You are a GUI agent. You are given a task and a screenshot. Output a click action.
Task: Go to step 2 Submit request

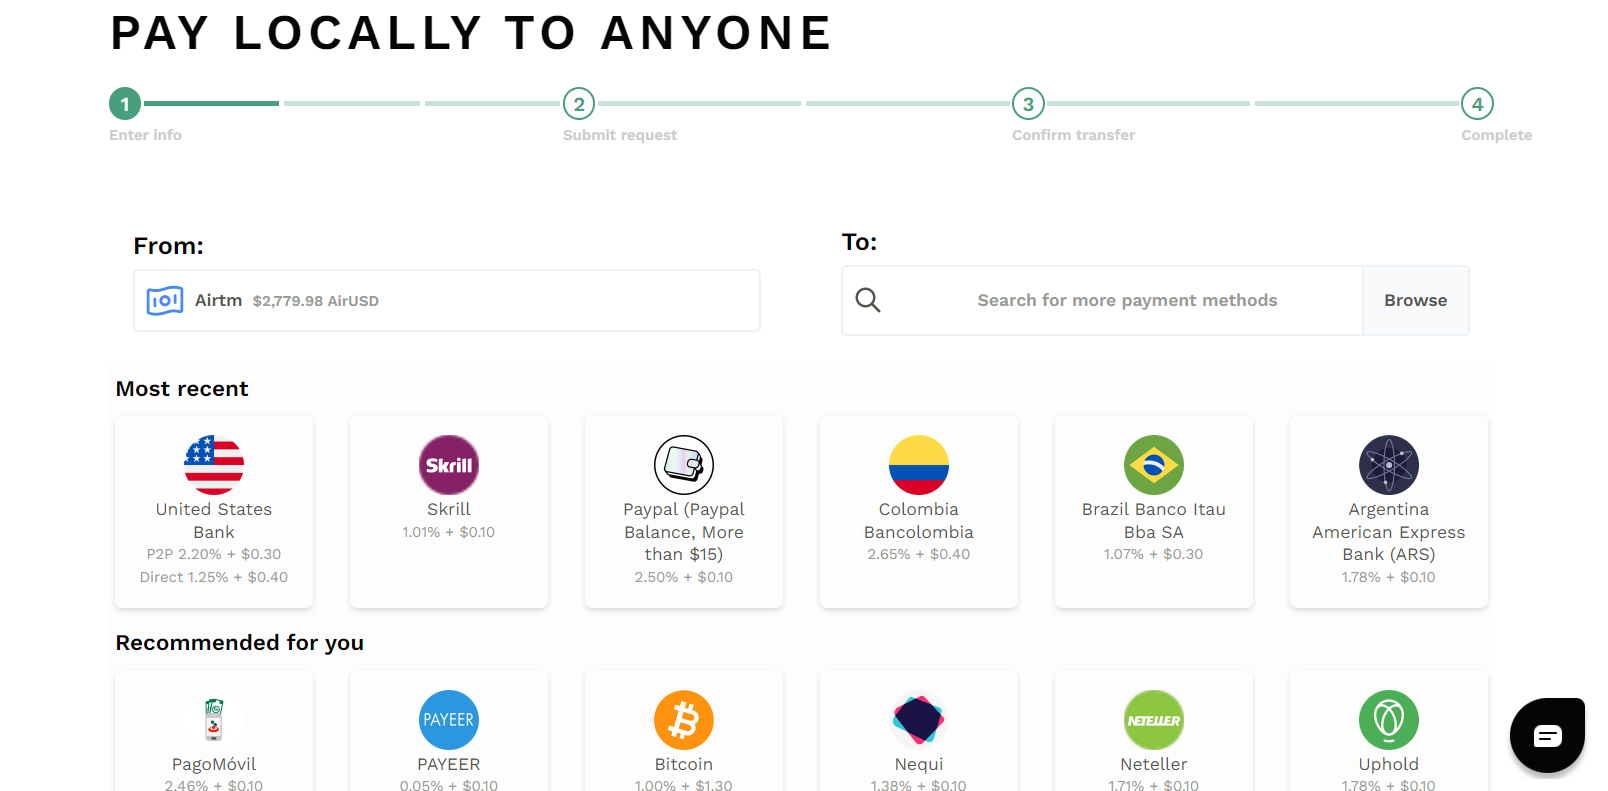point(579,104)
